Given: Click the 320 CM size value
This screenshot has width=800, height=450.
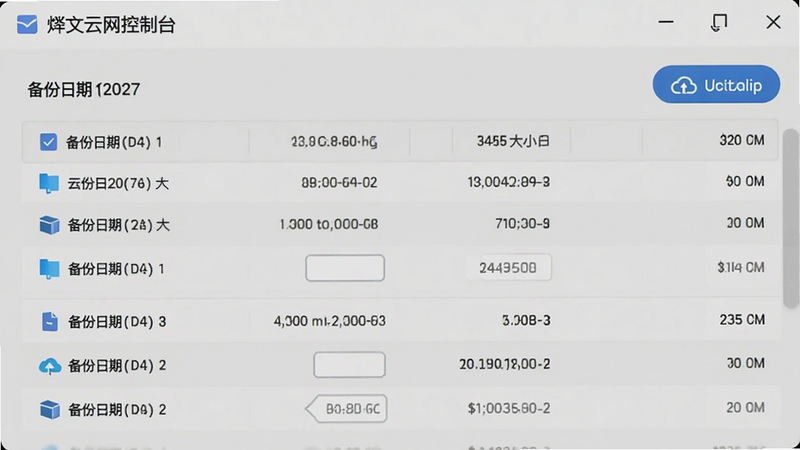Looking at the screenshot, I should 742,140.
